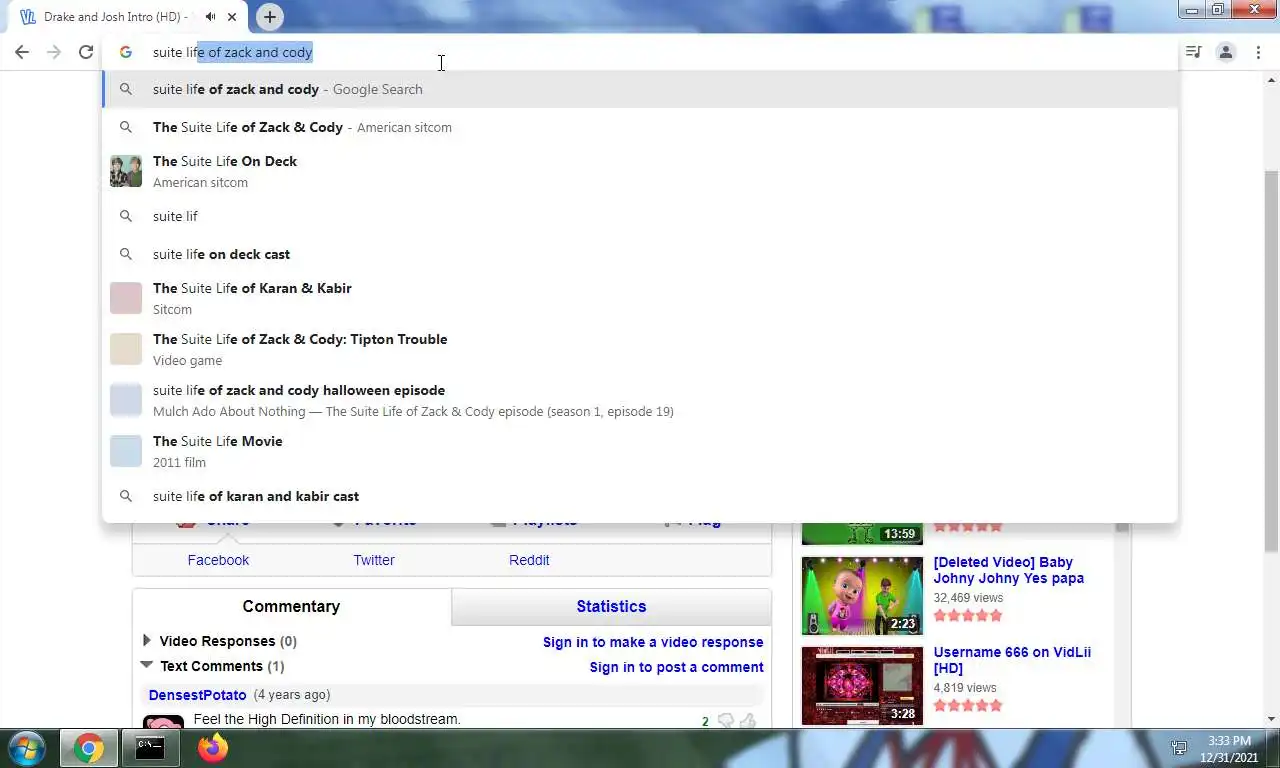Launch Firefox from the taskbar
Viewport: 1280px width, 768px height.
(x=212, y=748)
